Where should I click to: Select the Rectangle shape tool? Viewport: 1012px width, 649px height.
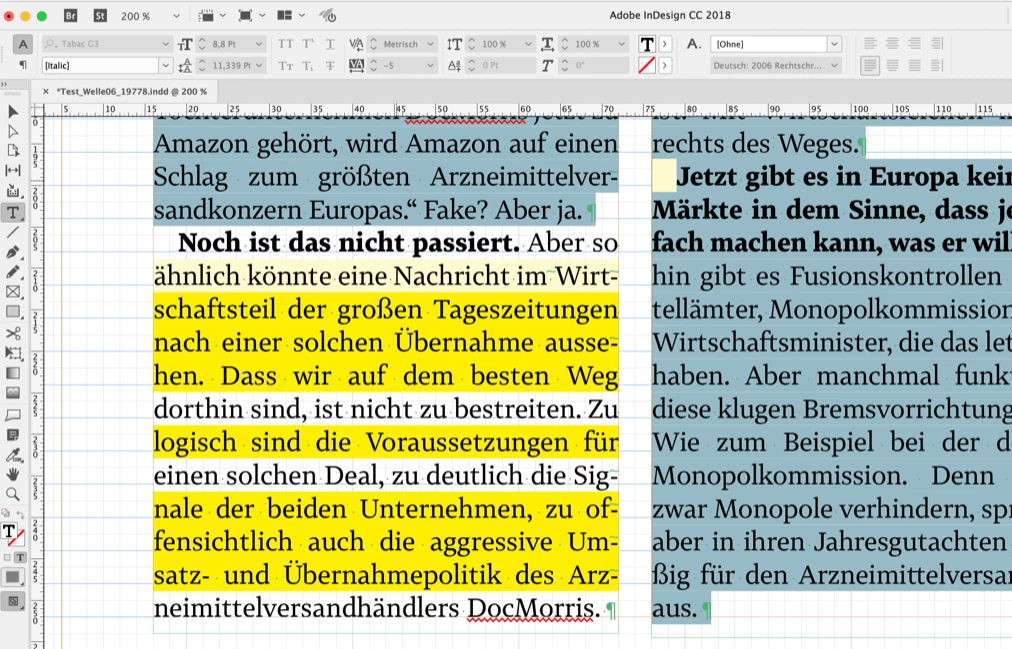tap(12, 312)
